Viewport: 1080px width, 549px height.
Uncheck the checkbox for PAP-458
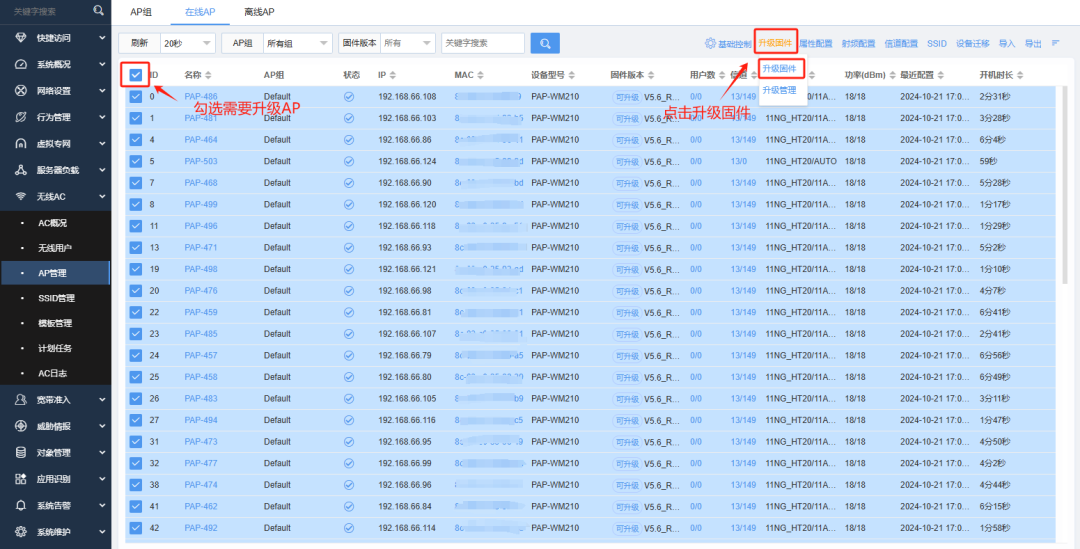[x=136, y=377]
